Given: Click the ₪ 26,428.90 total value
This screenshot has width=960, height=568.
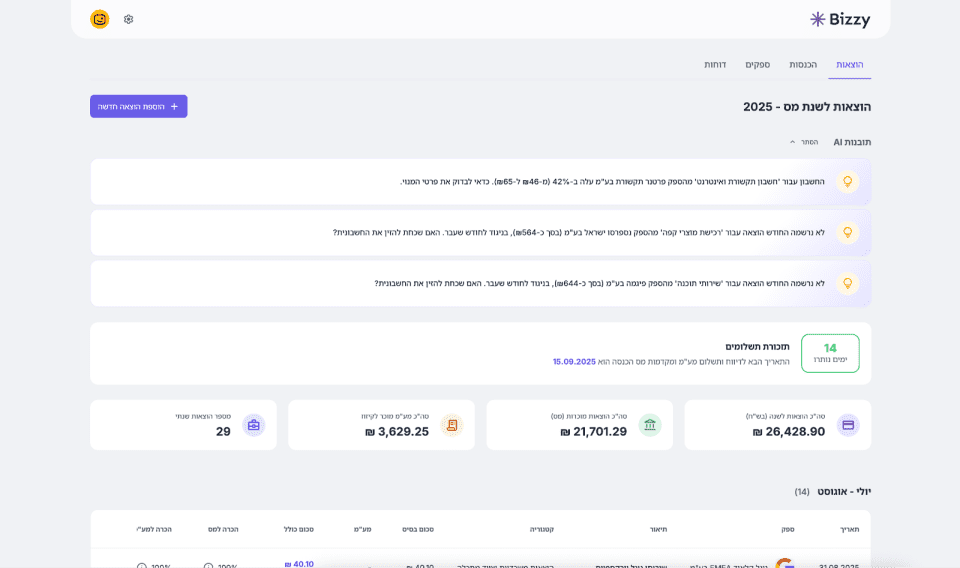Looking at the screenshot, I should [x=789, y=432].
